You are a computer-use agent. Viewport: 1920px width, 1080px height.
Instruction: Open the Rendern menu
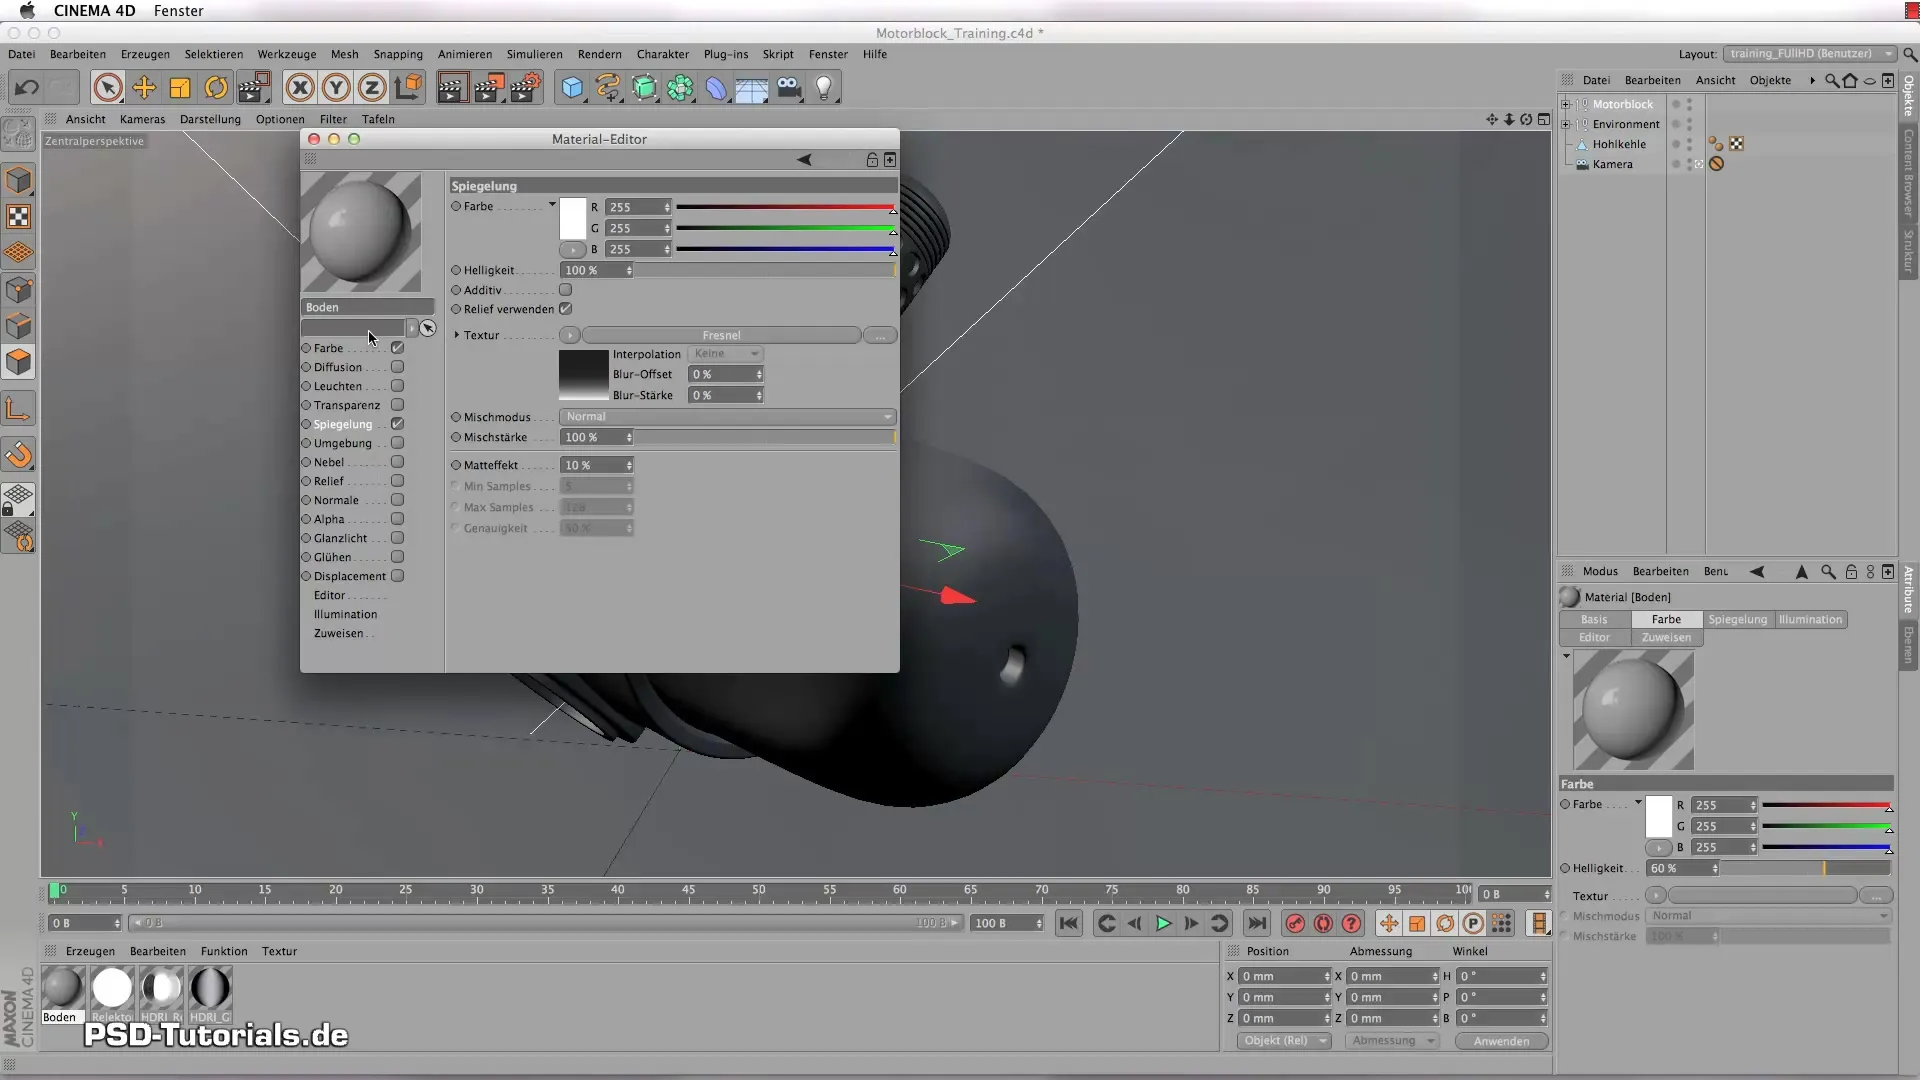click(x=599, y=54)
